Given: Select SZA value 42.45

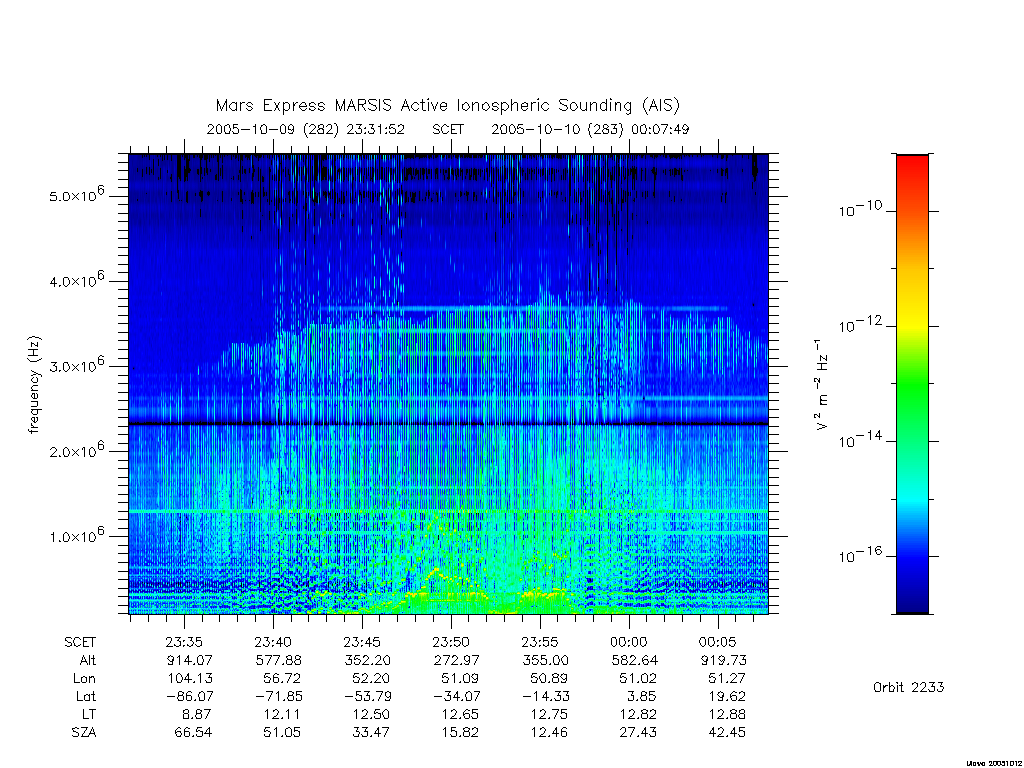Looking at the screenshot, I should [x=727, y=733].
